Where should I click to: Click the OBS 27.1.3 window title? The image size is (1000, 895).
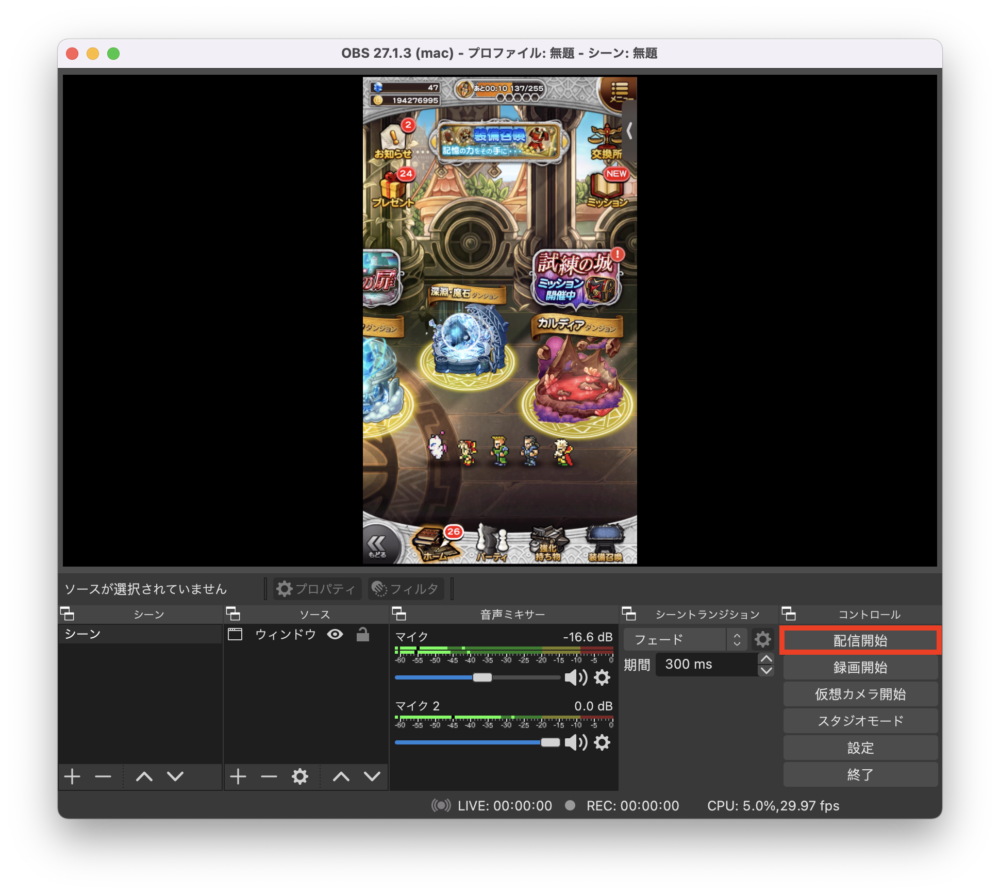(x=499, y=53)
